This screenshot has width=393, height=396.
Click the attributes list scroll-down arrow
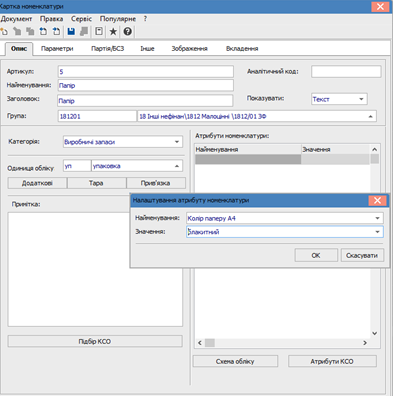(x=375, y=333)
